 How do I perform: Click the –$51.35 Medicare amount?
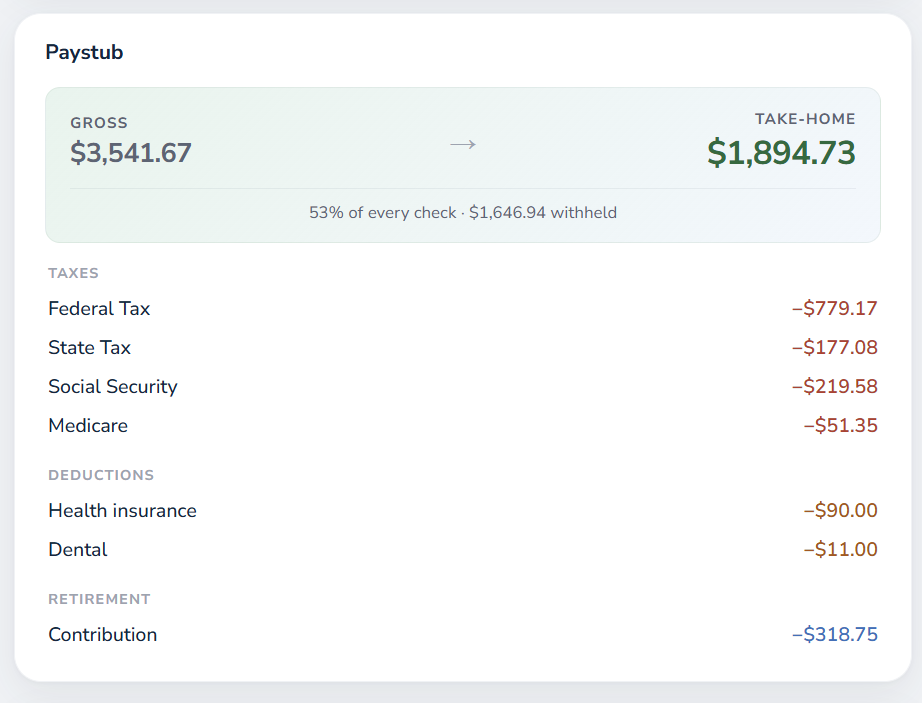(841, 426)
